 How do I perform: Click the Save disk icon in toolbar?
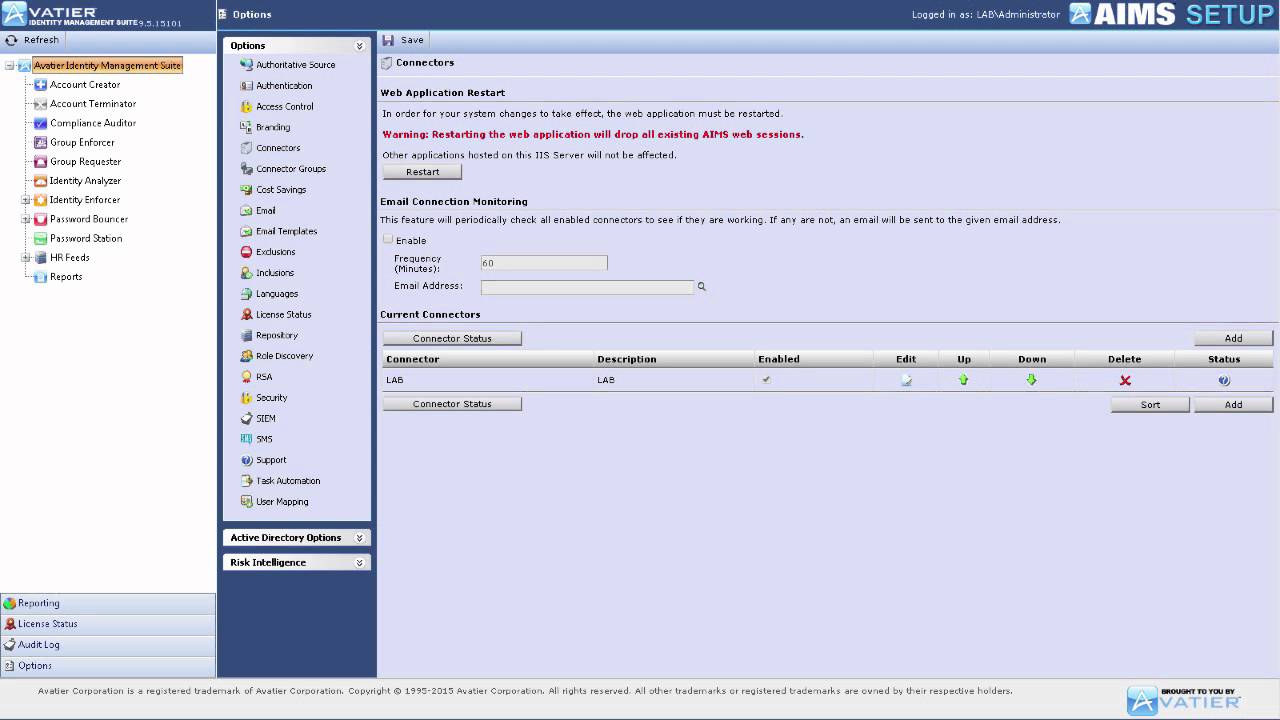pos(388,40)
